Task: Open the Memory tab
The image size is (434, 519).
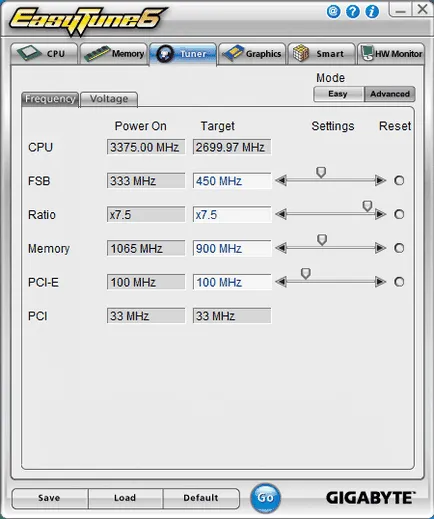Action: point(114,53)
